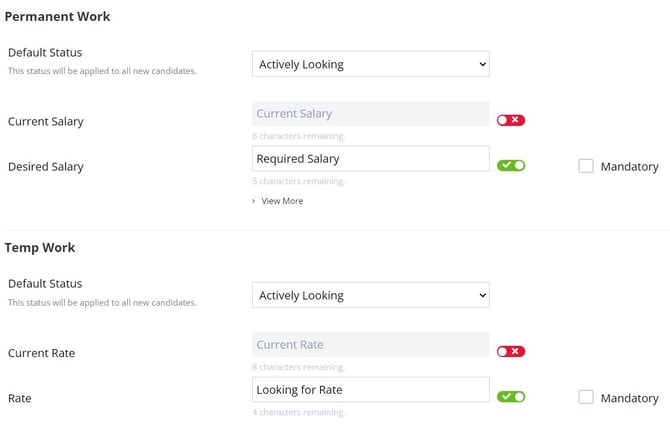Image resolution: width=670 pixels, height=426 pixels.
Task: Check Mandatory box for Desired Salary
Action: (586, 166)
